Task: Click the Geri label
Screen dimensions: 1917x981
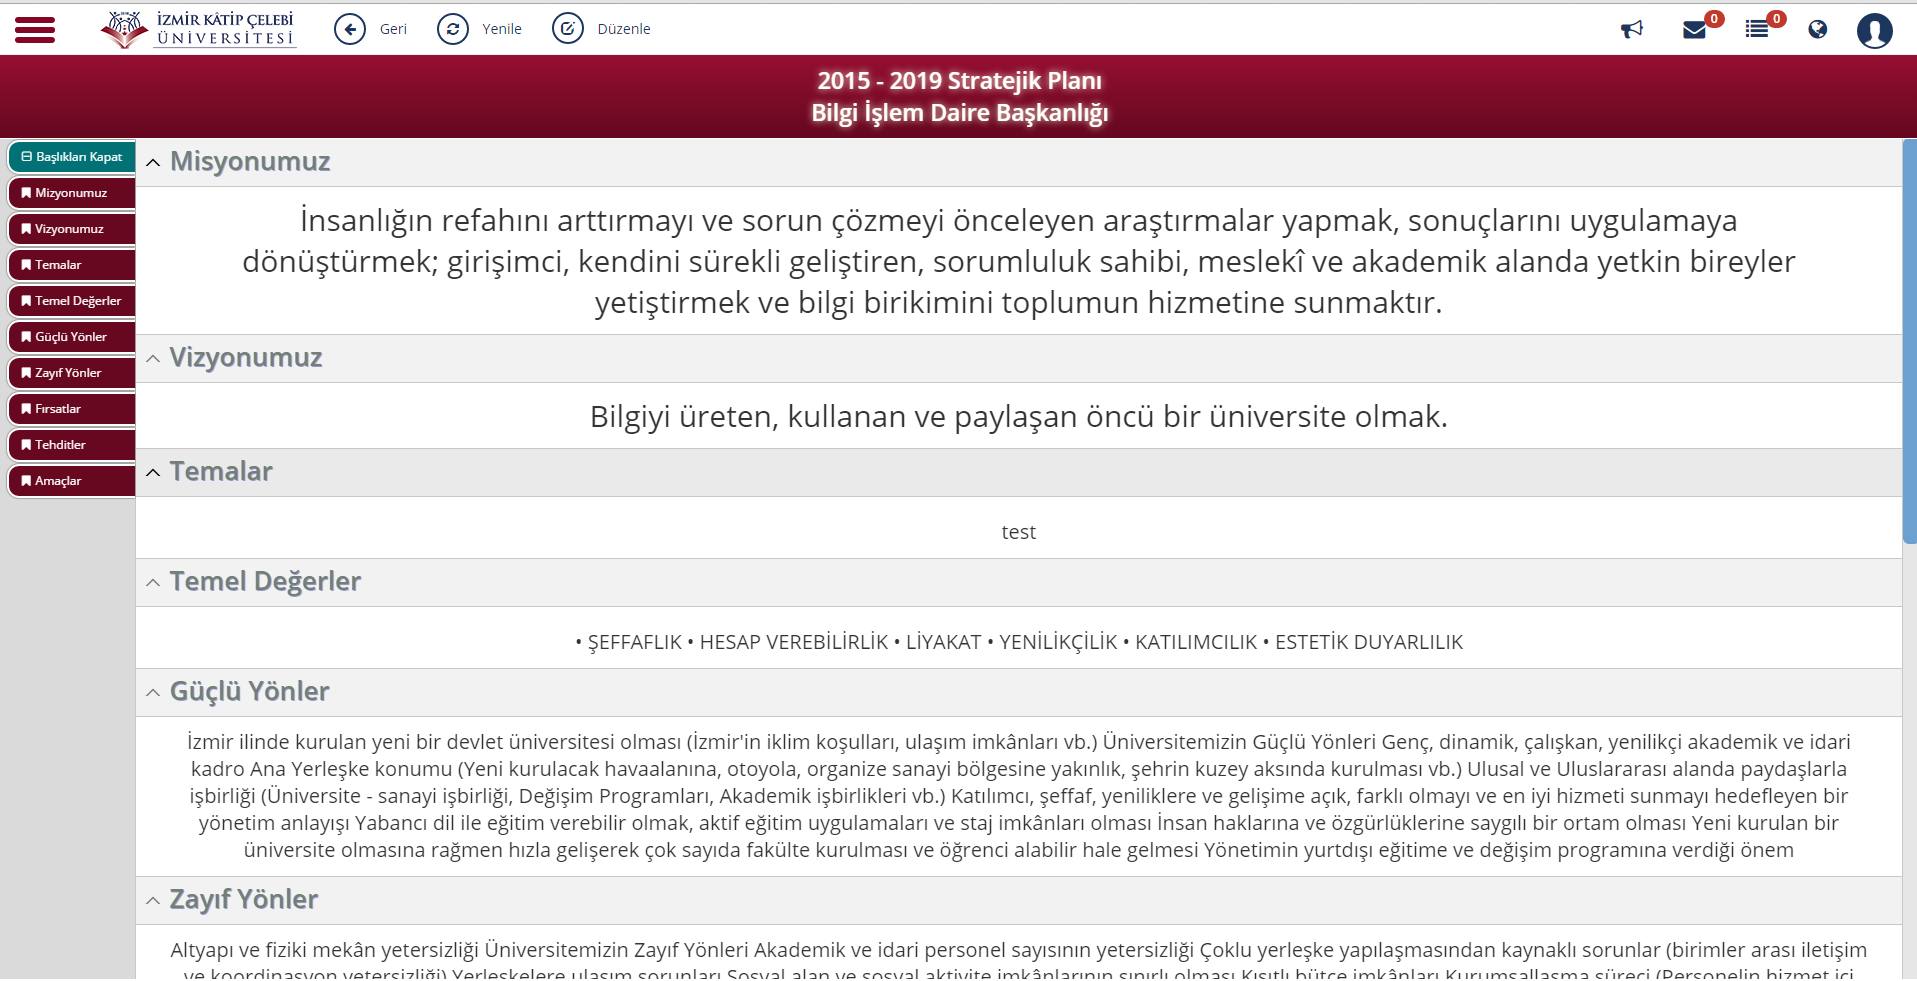Action: click(393, 29)
